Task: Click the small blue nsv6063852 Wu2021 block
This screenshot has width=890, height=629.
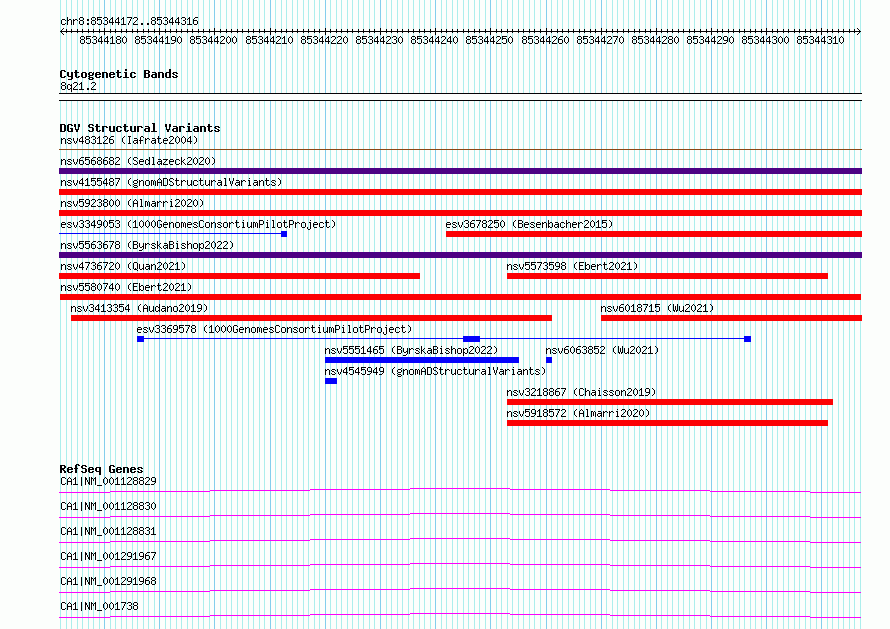Action: (x=549, y=360)
